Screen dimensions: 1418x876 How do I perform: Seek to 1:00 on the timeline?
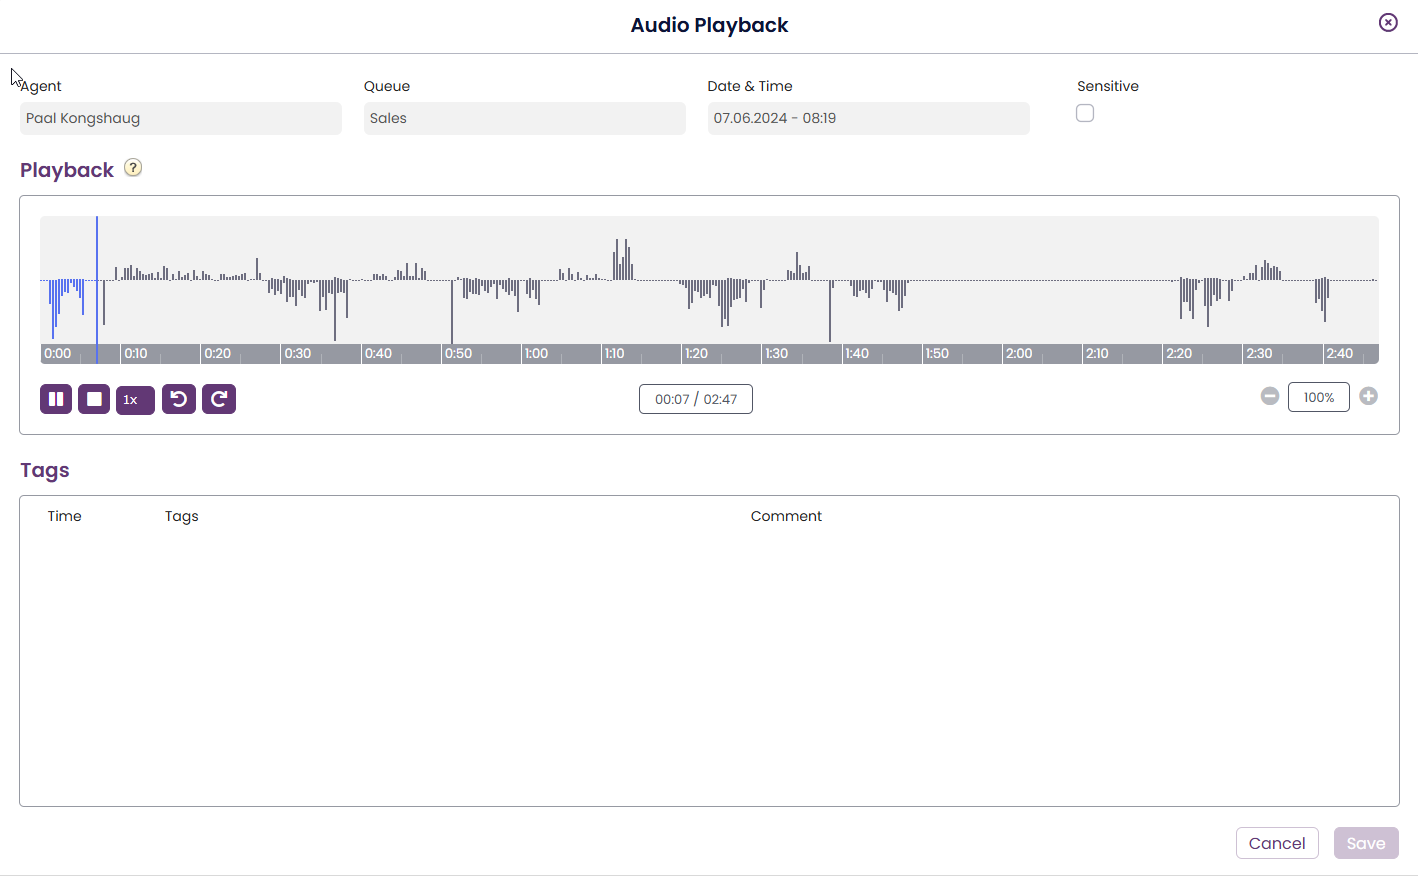tap(523, 353)
